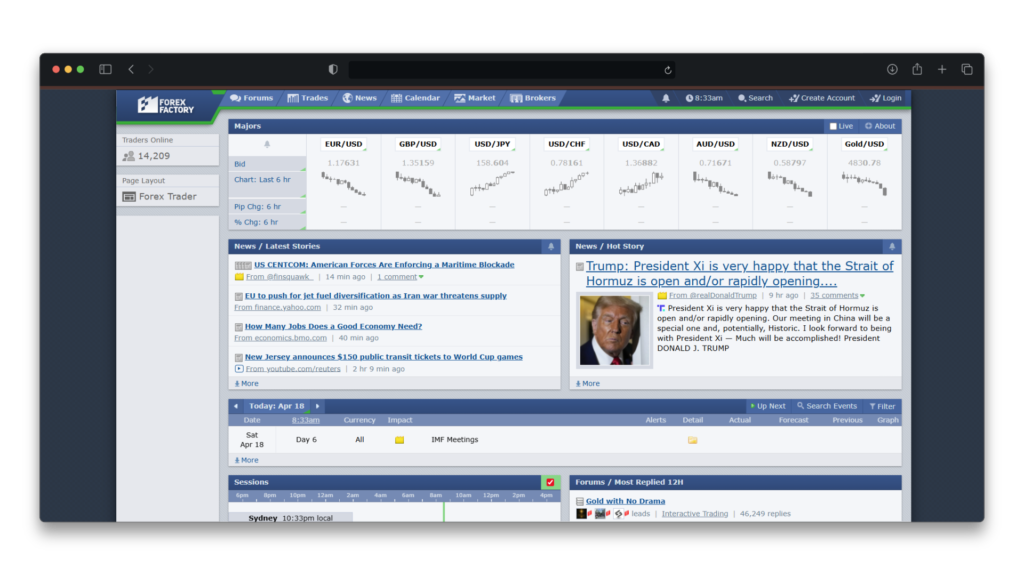
Task: Select the USD/CHF pair button
Action: (x=566, y=144)
